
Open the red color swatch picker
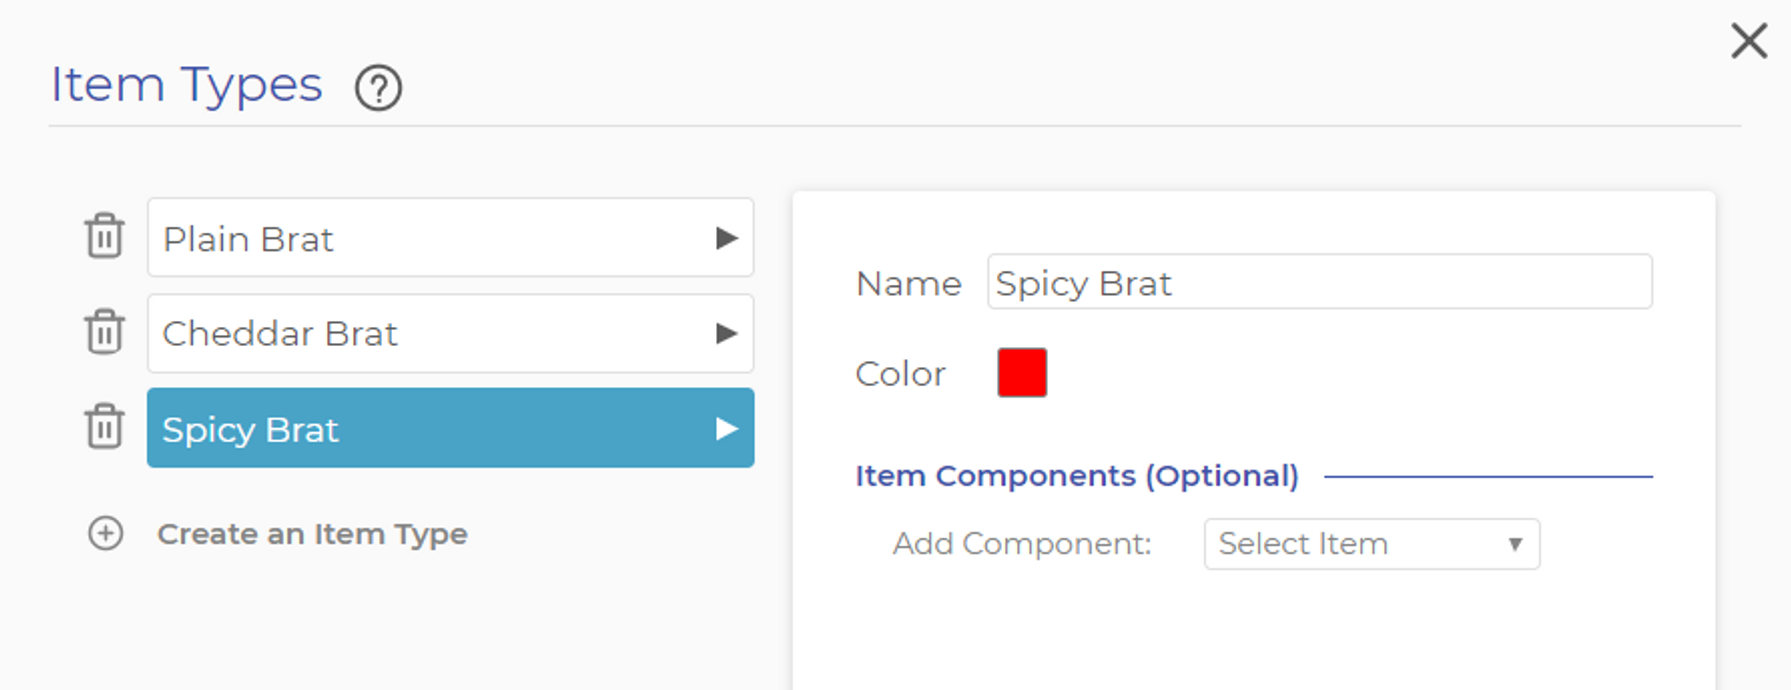point(1021,373)
